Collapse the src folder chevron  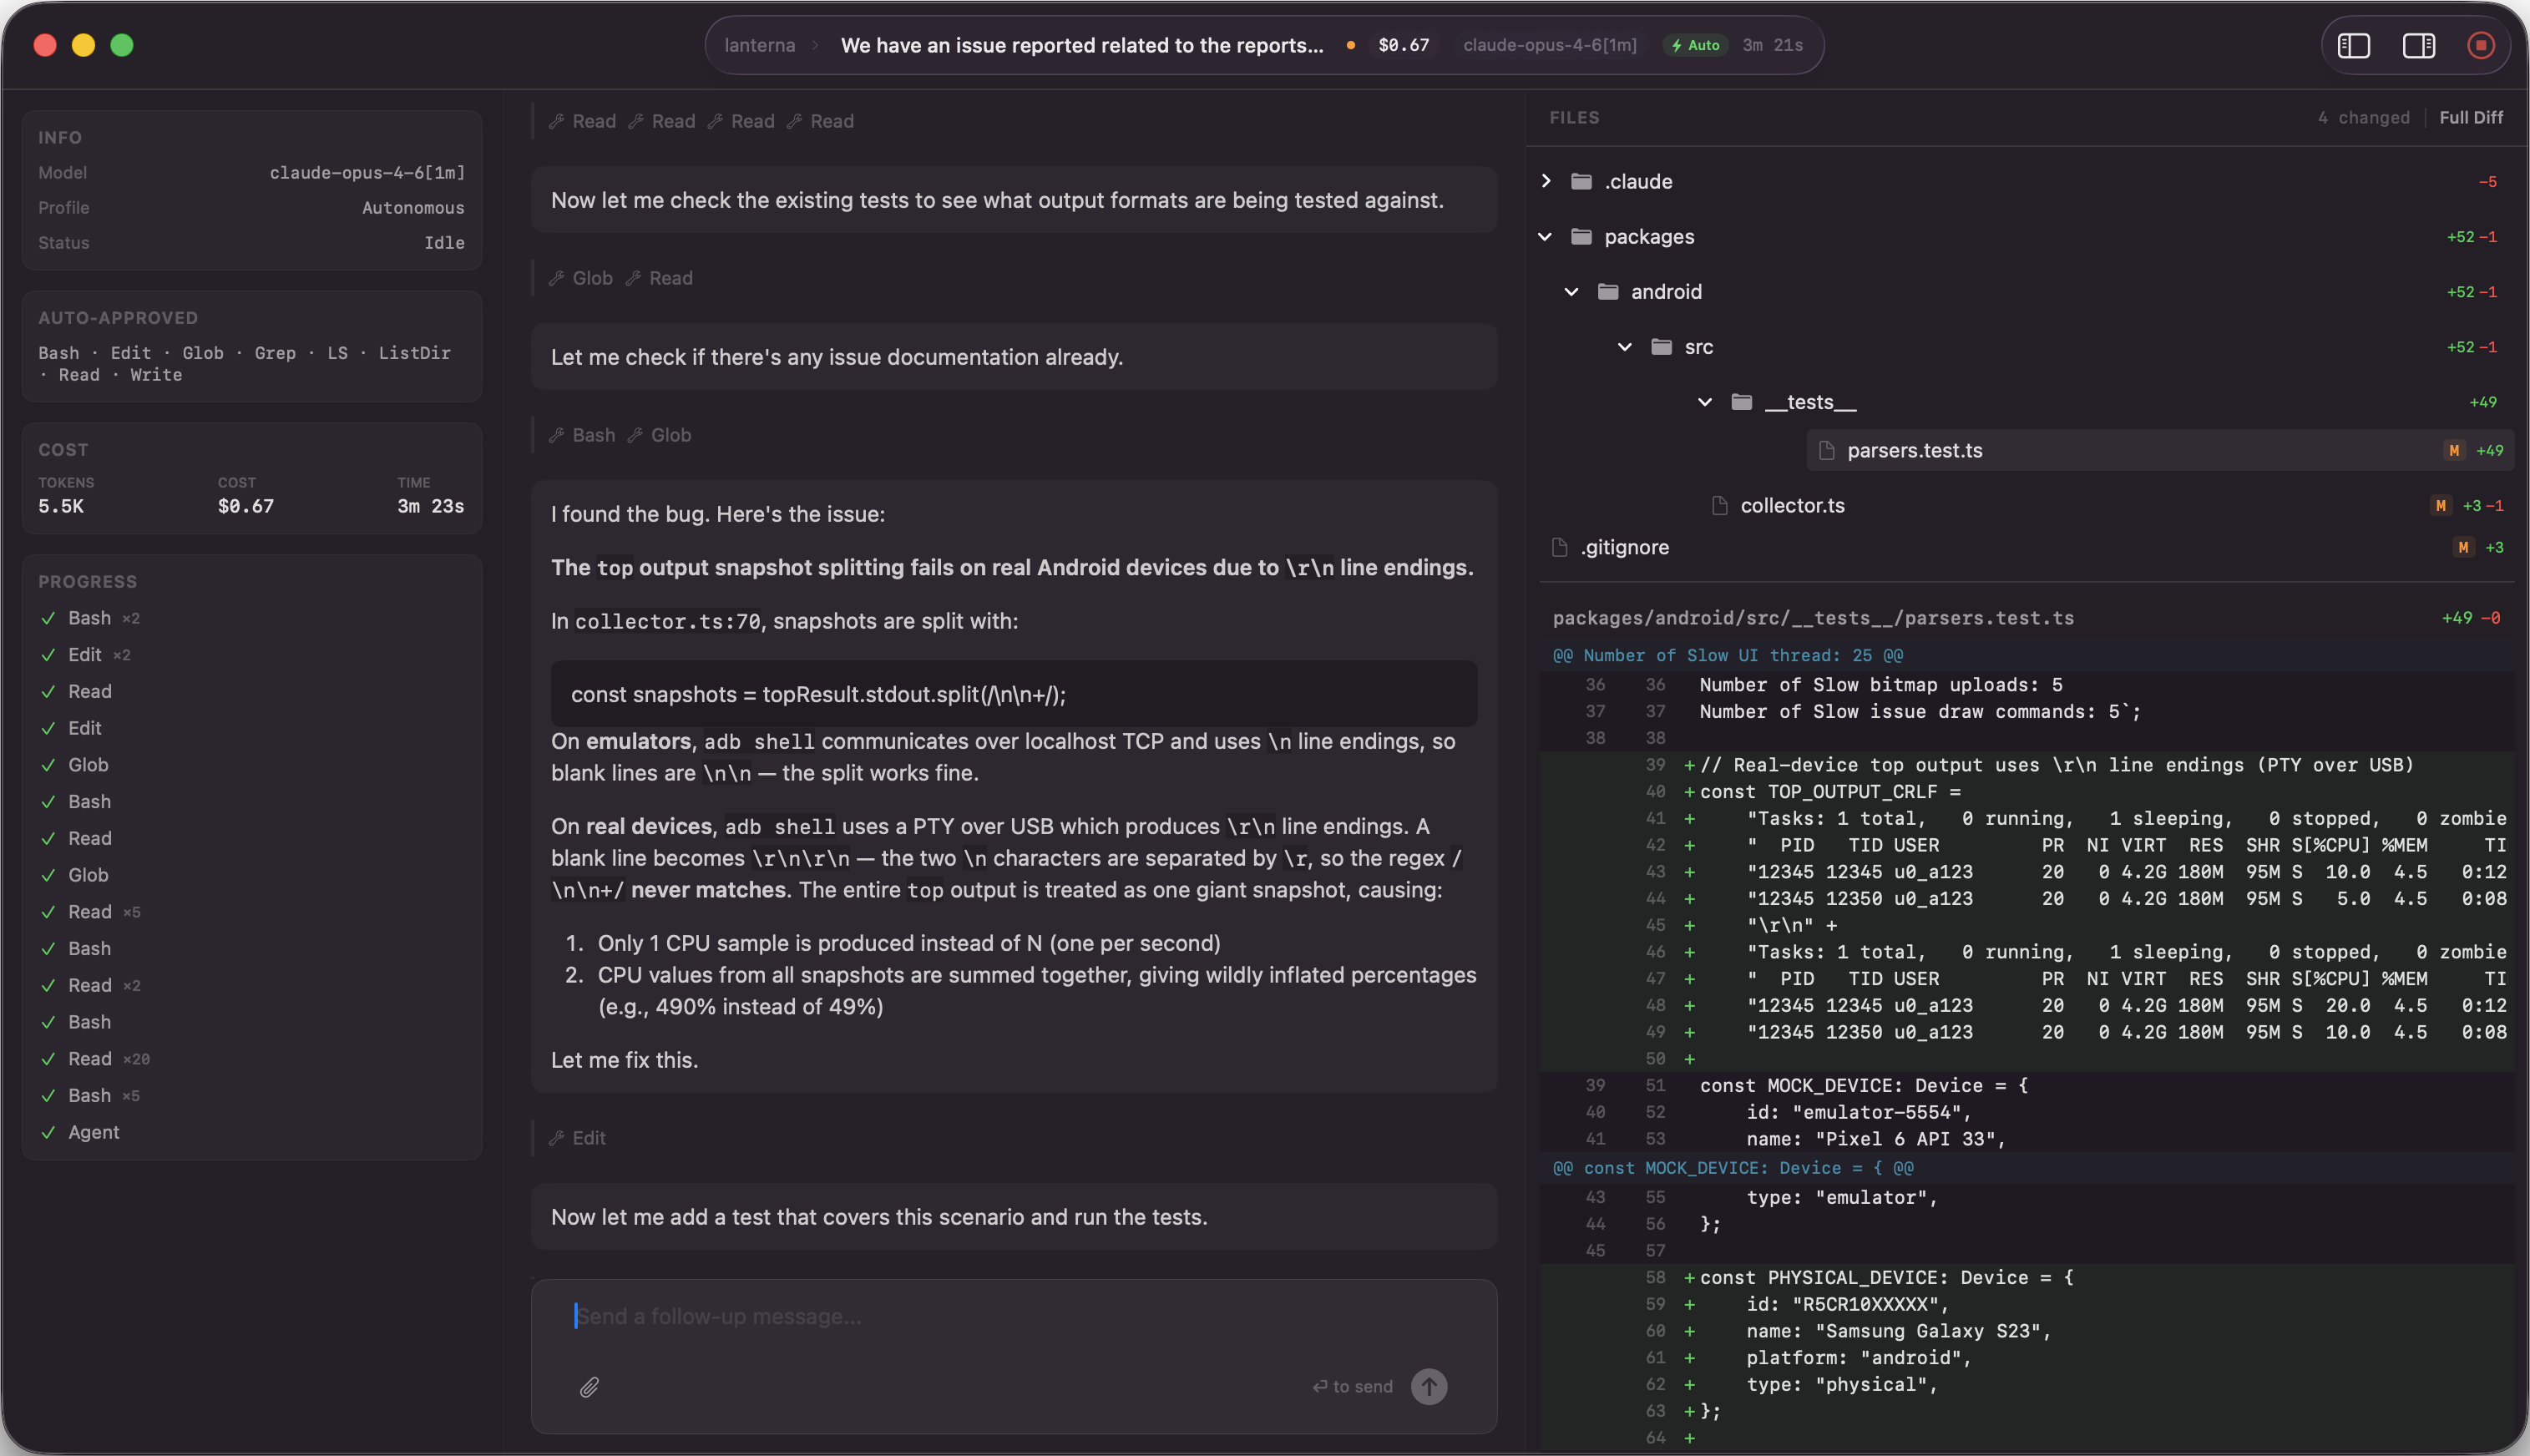tap(1625, 346)
